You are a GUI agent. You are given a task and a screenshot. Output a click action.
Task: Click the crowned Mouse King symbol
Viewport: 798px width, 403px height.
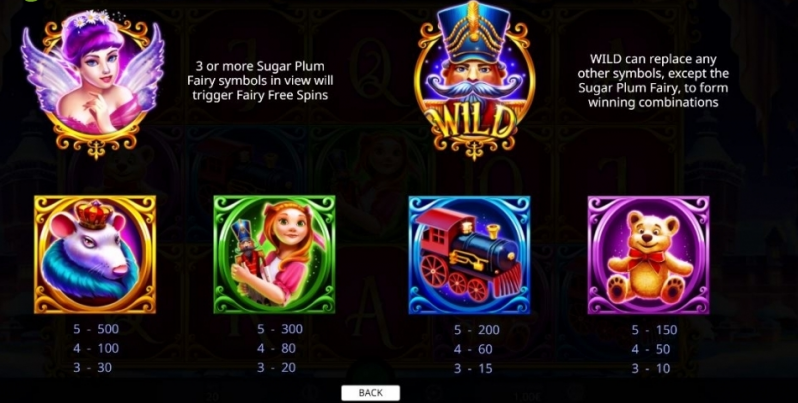click(95, 254)
